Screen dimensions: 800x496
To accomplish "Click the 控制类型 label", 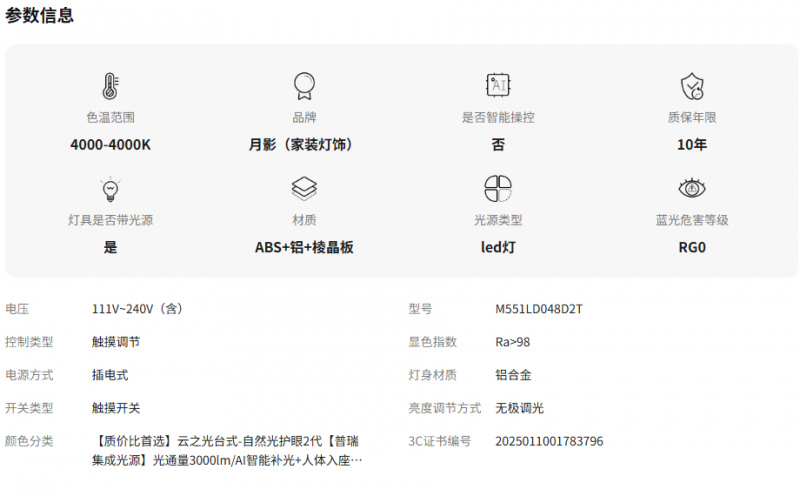I will click(x=29, y=342).
